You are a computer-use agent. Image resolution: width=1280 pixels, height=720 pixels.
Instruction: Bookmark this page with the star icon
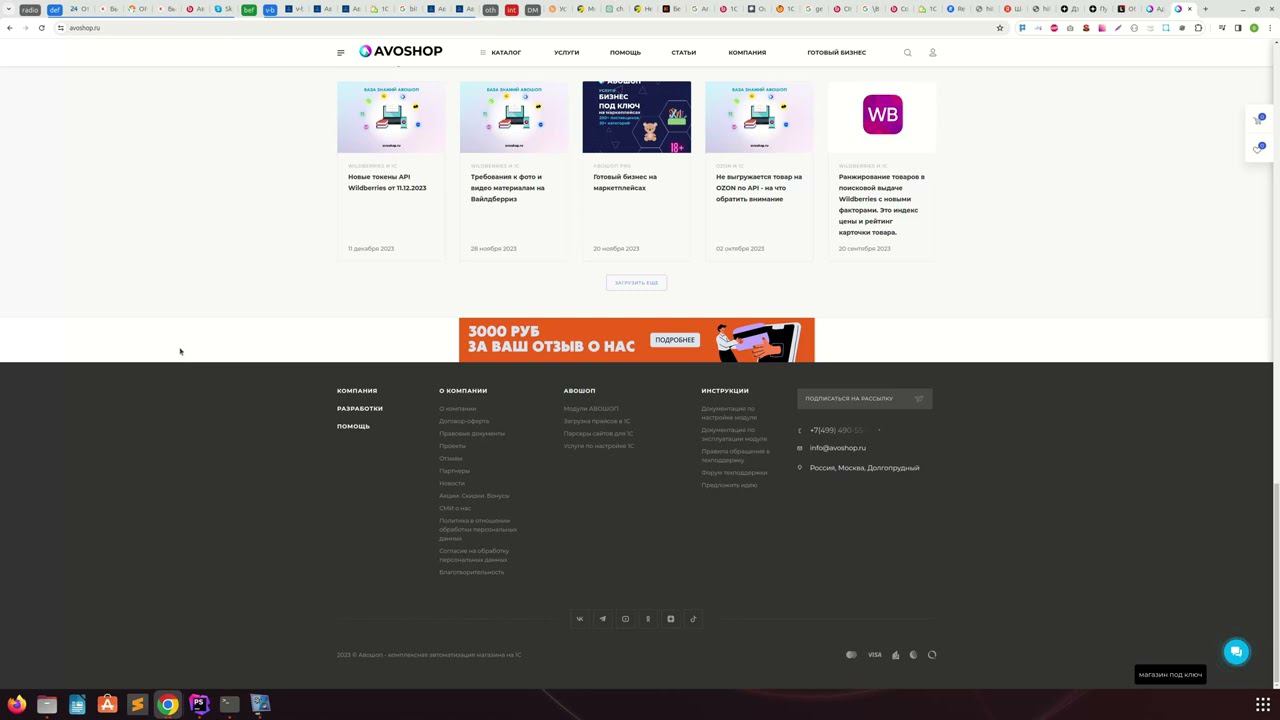point(1000,28)
